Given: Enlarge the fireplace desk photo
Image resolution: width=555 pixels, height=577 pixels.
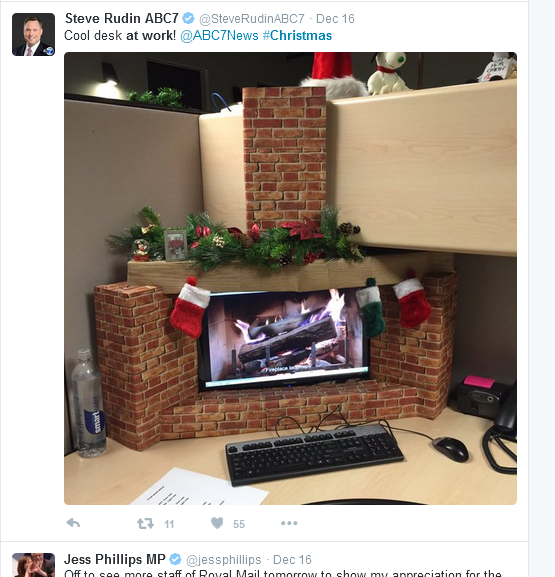Looking at the screenshot, I should pos(290,278).
